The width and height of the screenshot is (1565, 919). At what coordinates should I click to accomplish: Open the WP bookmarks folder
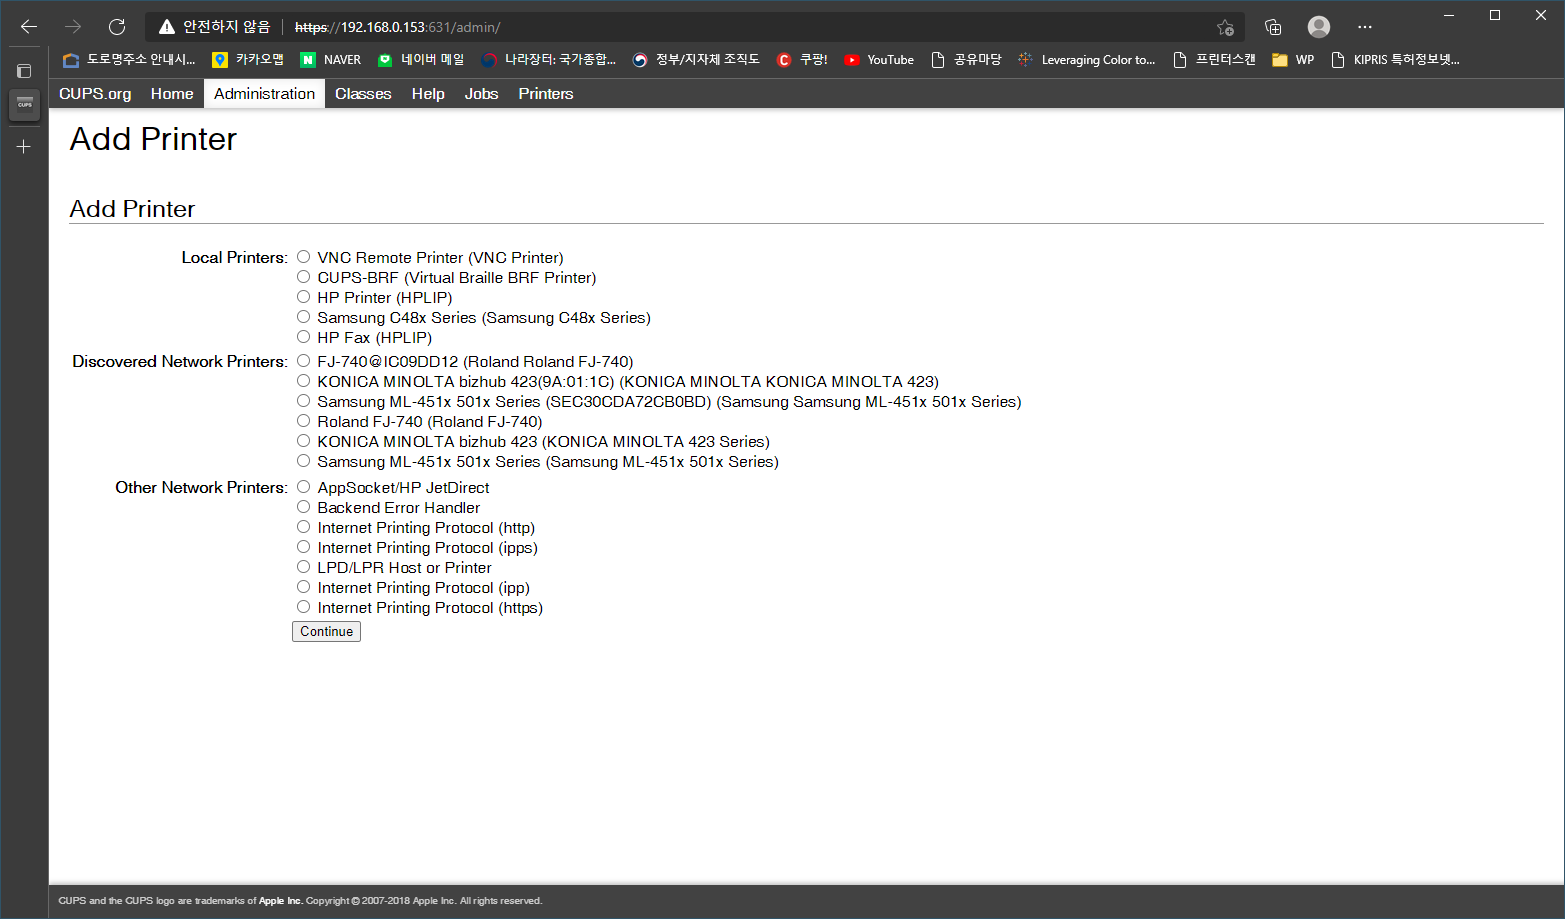[x=1293, y=60]
